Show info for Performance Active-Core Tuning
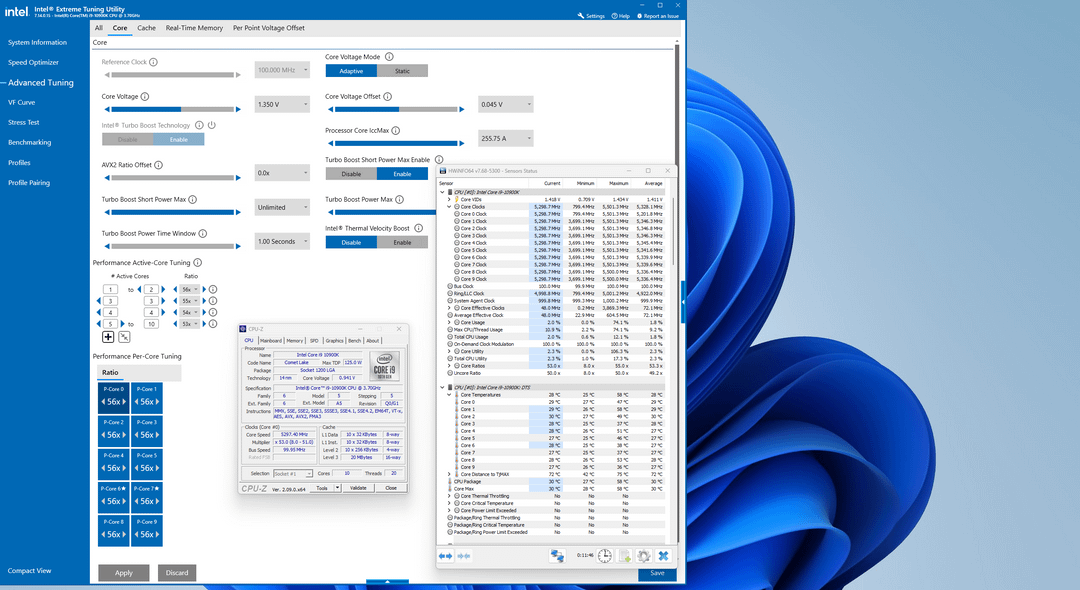Screen dimensions: 1080x590 click(198, 262)
